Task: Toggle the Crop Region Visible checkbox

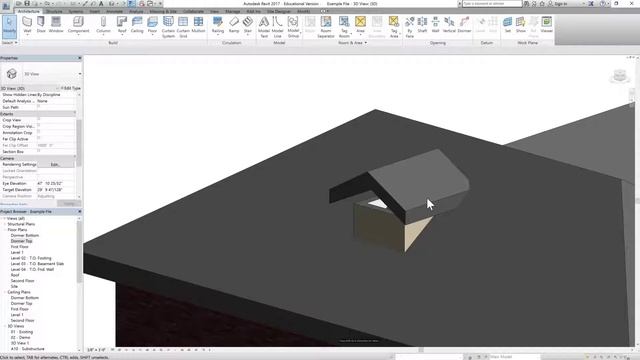Action: tap(39, 126)
